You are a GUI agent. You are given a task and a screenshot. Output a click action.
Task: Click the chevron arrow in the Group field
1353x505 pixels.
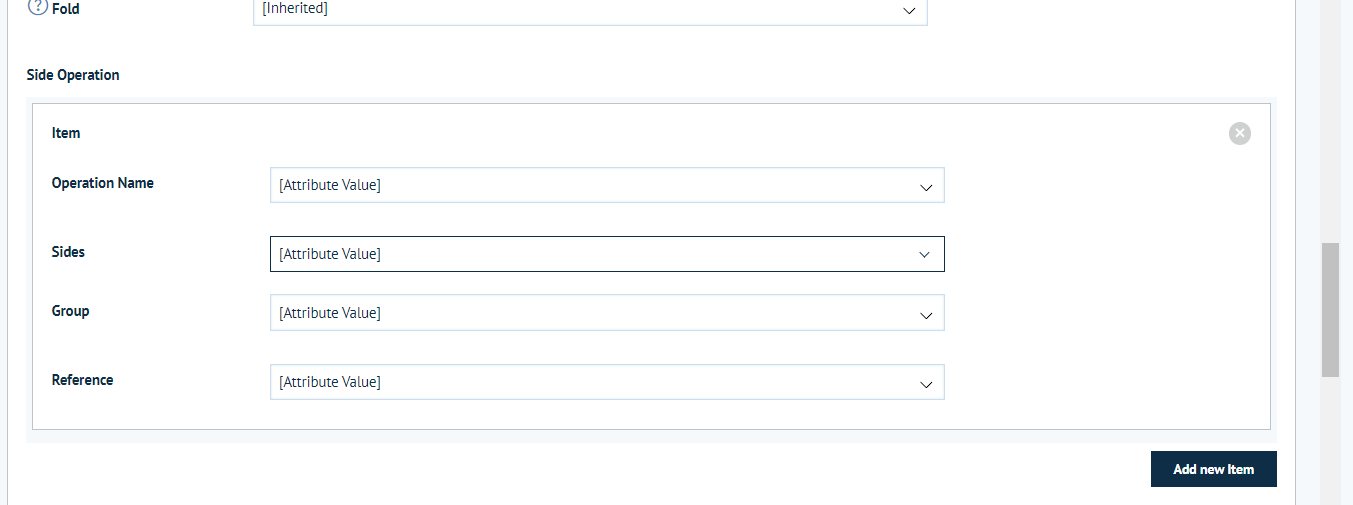tap(926, 314)
